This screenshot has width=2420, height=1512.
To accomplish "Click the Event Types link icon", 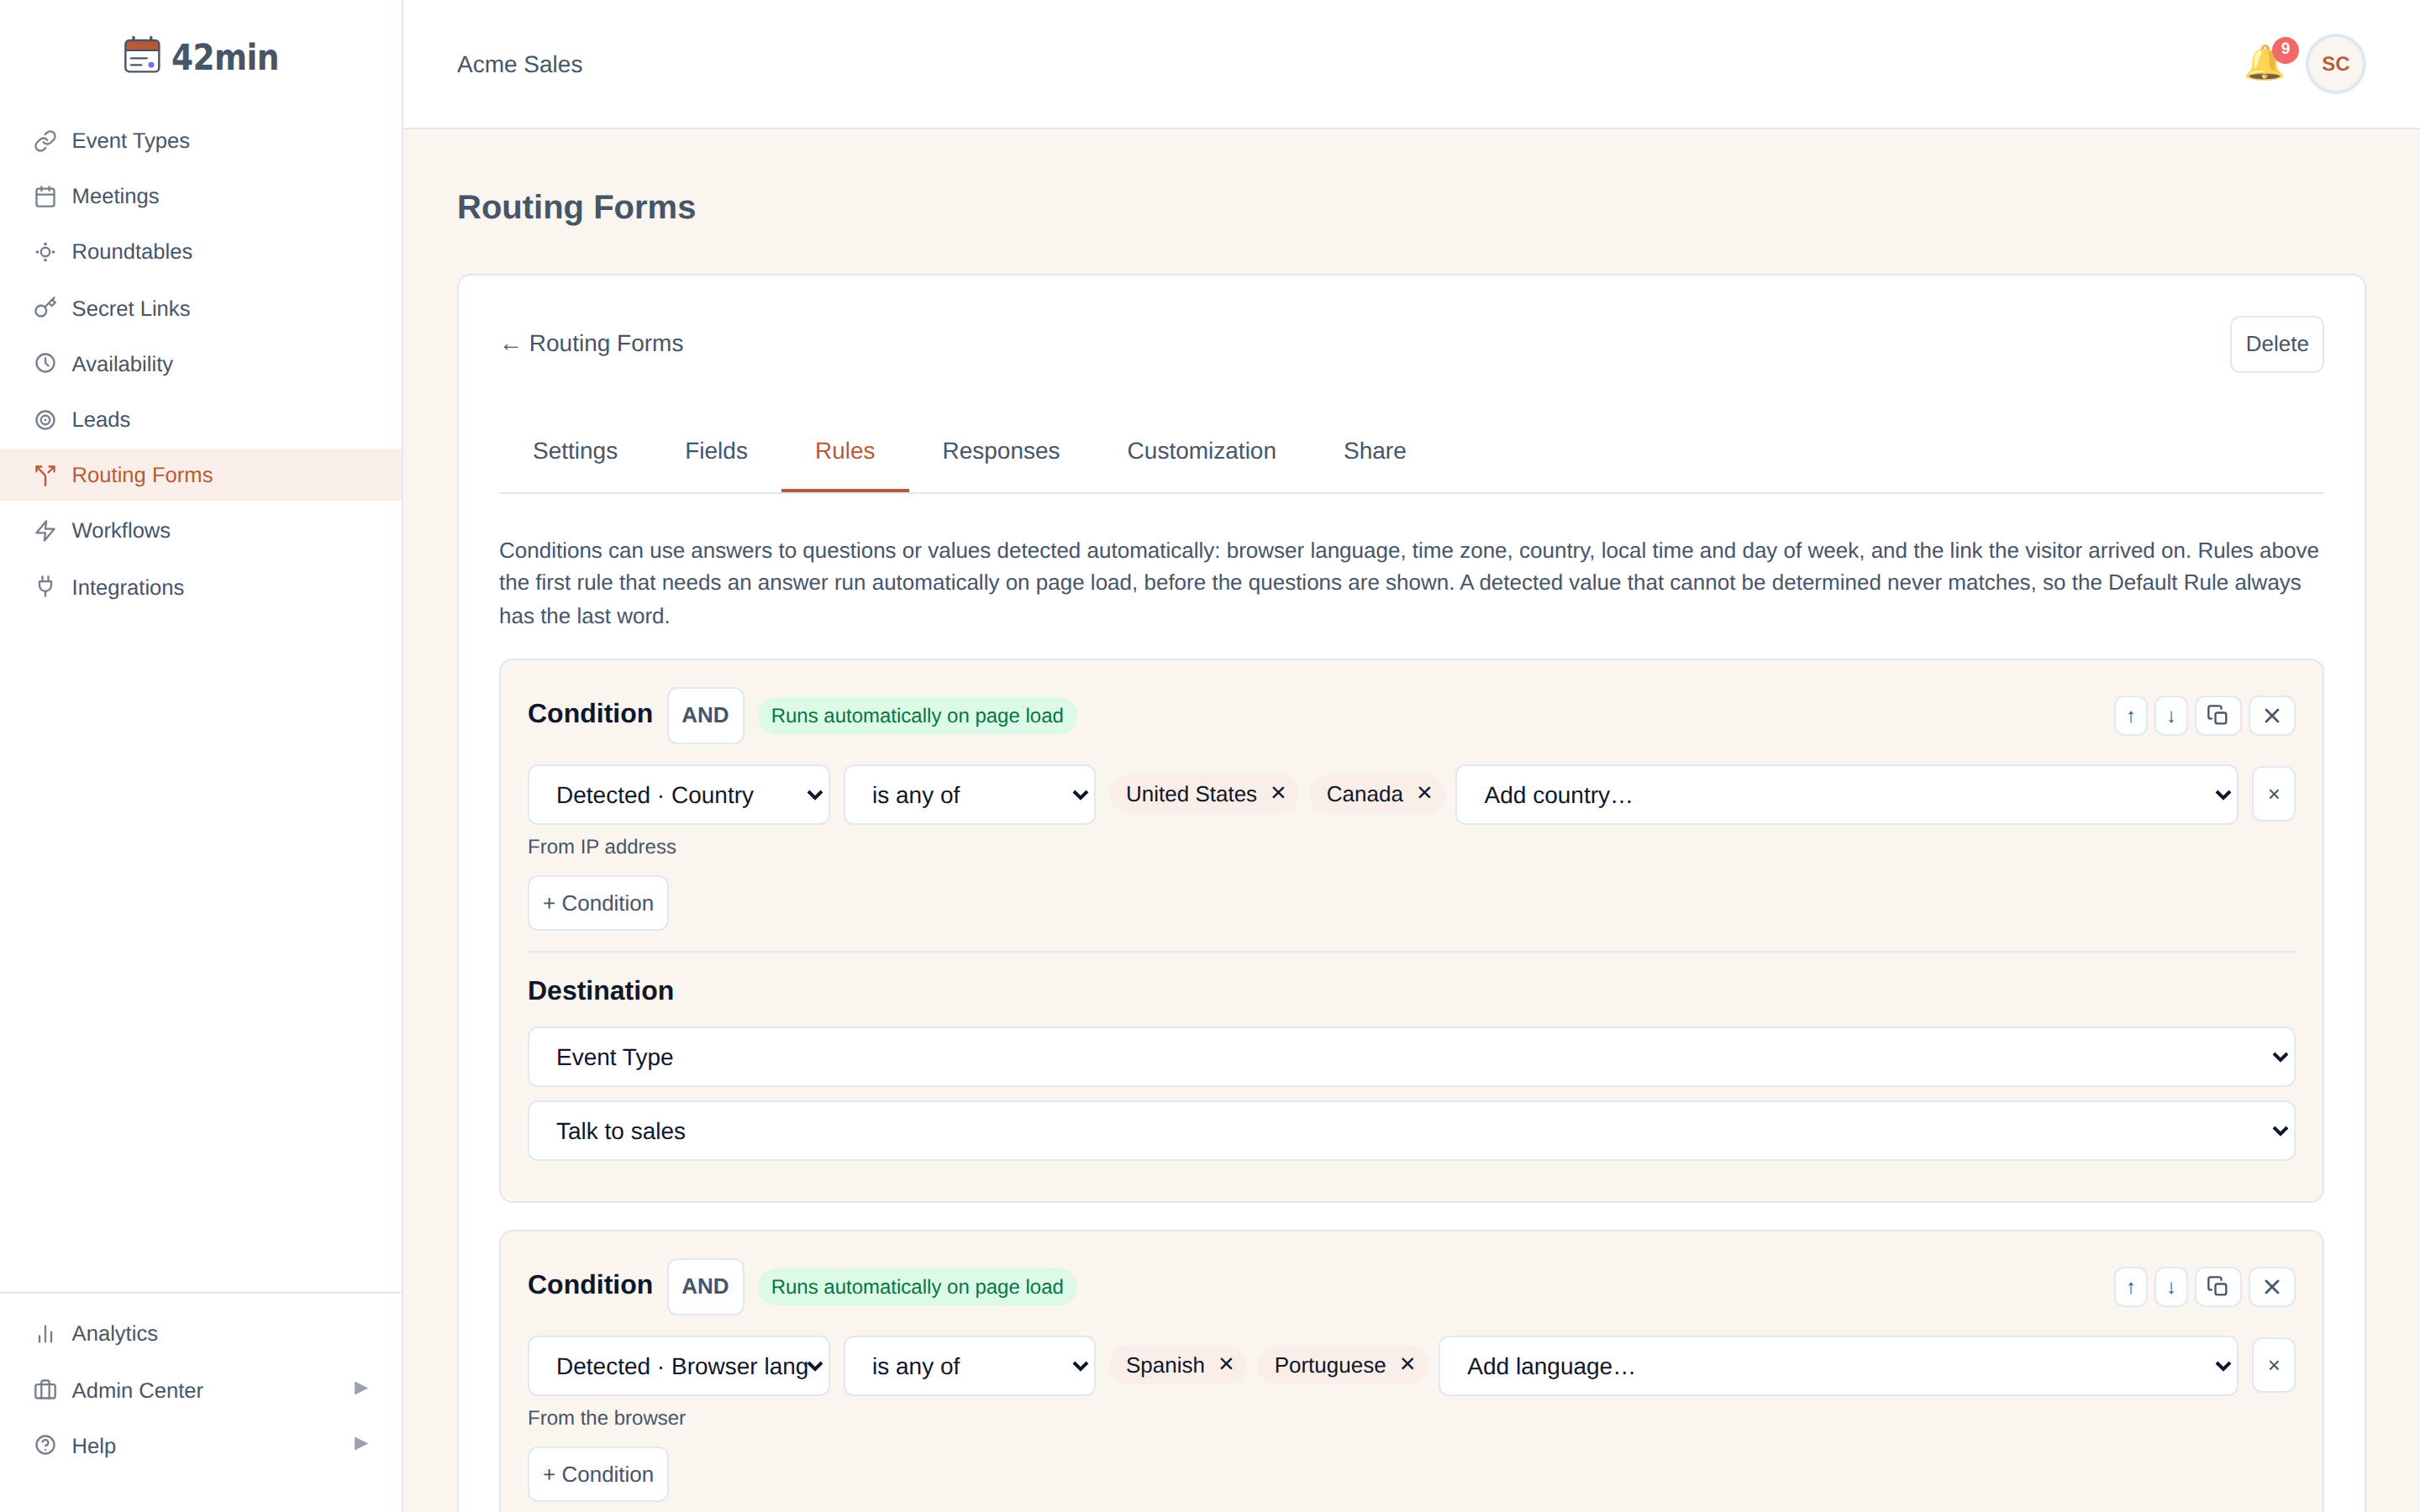I will click(45, 141).
